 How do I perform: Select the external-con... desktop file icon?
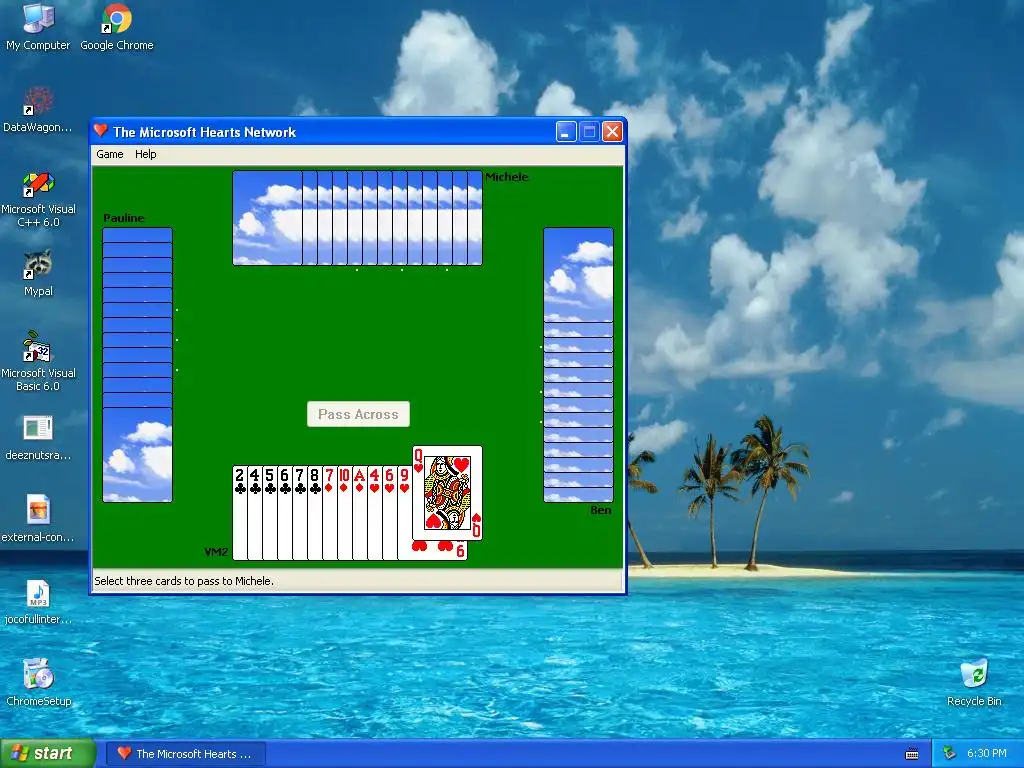38,519
